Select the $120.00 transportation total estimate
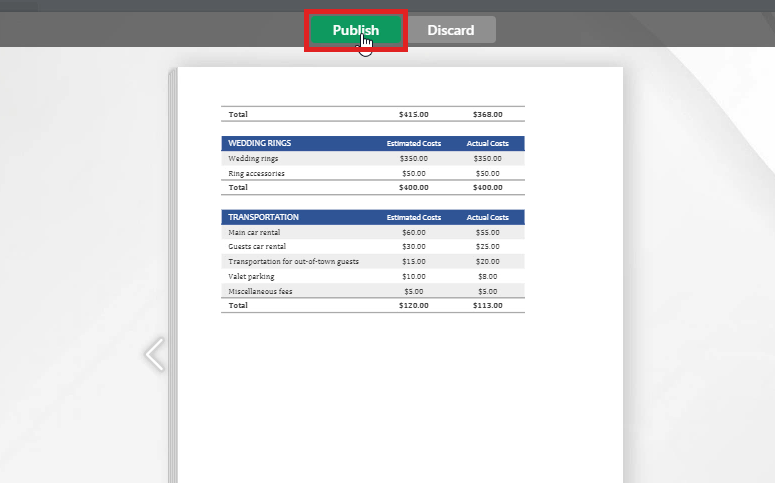 413,305
